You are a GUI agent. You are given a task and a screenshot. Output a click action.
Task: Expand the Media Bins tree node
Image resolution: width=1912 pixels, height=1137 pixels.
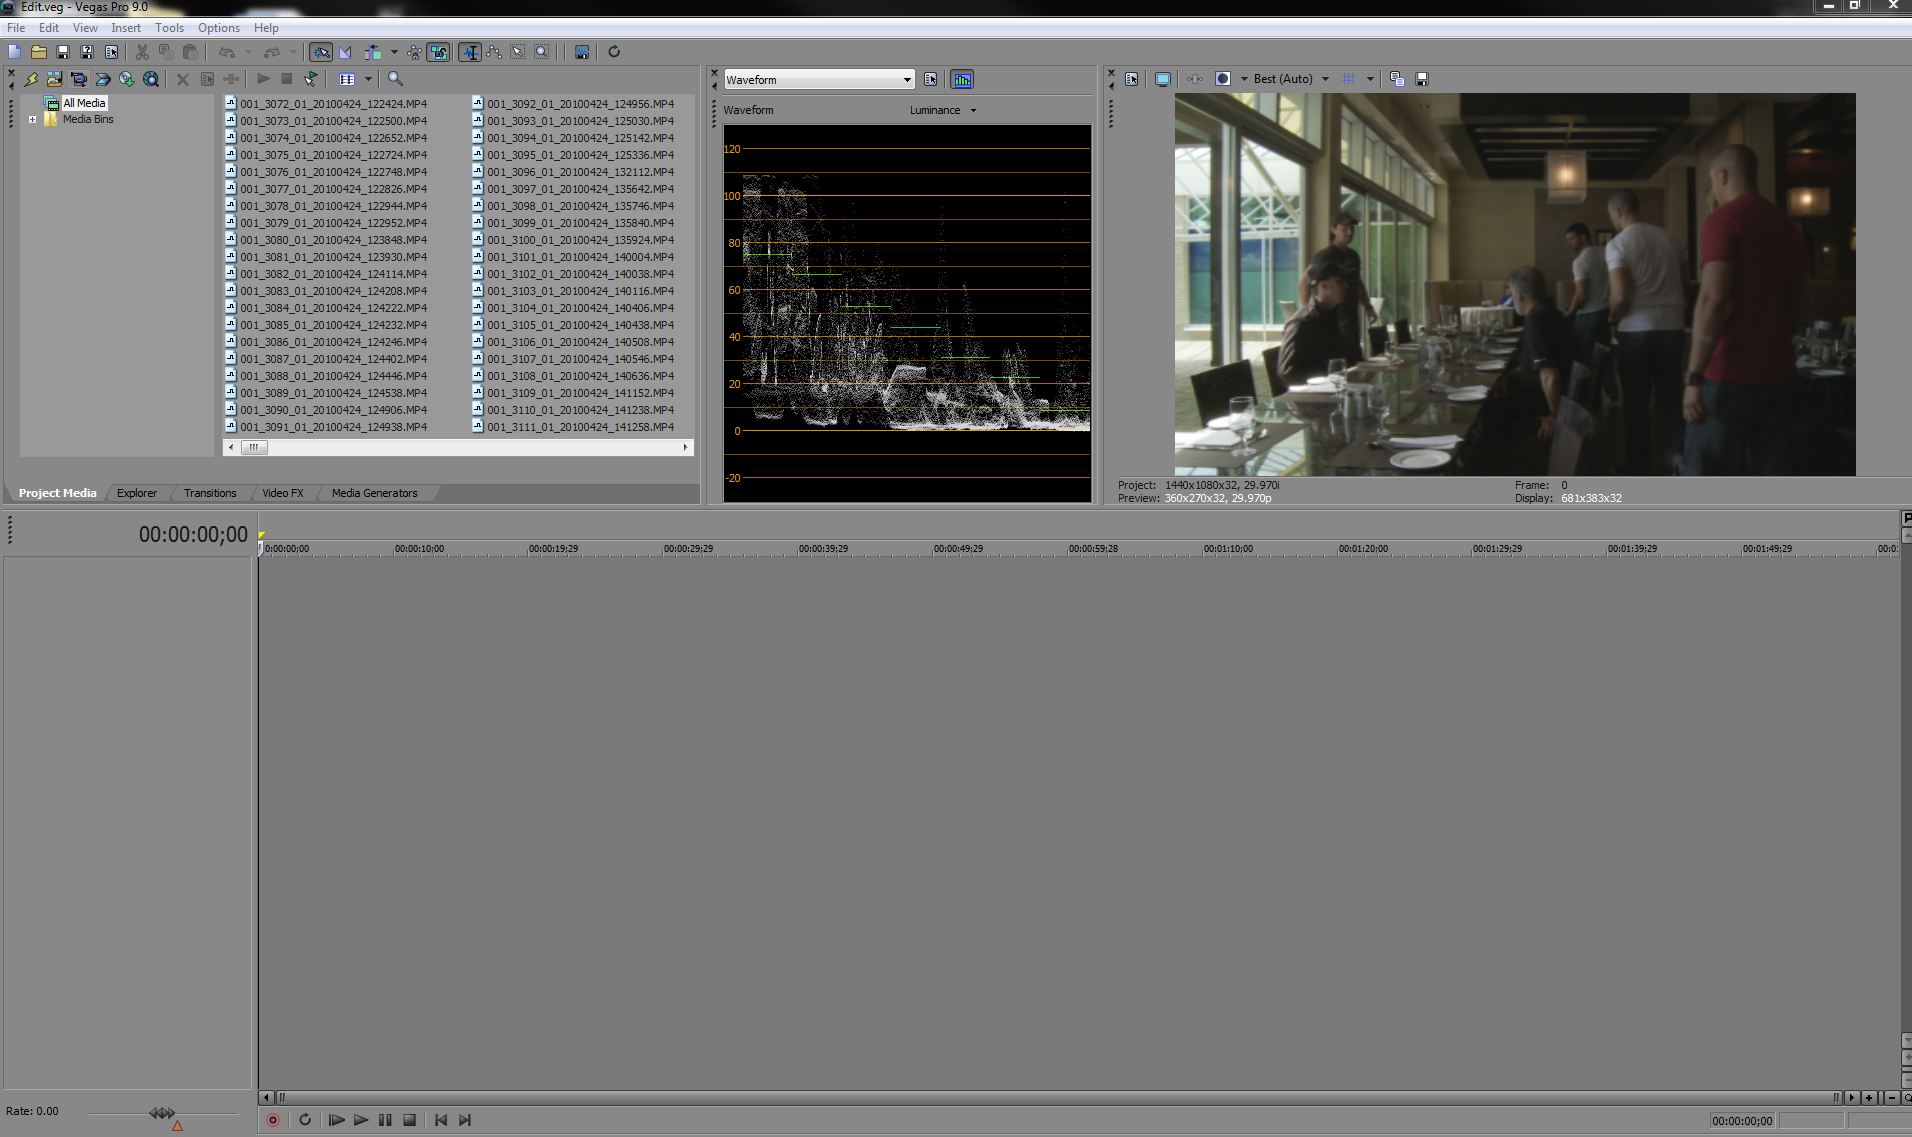pyautogui.click(x=32, y=120)
